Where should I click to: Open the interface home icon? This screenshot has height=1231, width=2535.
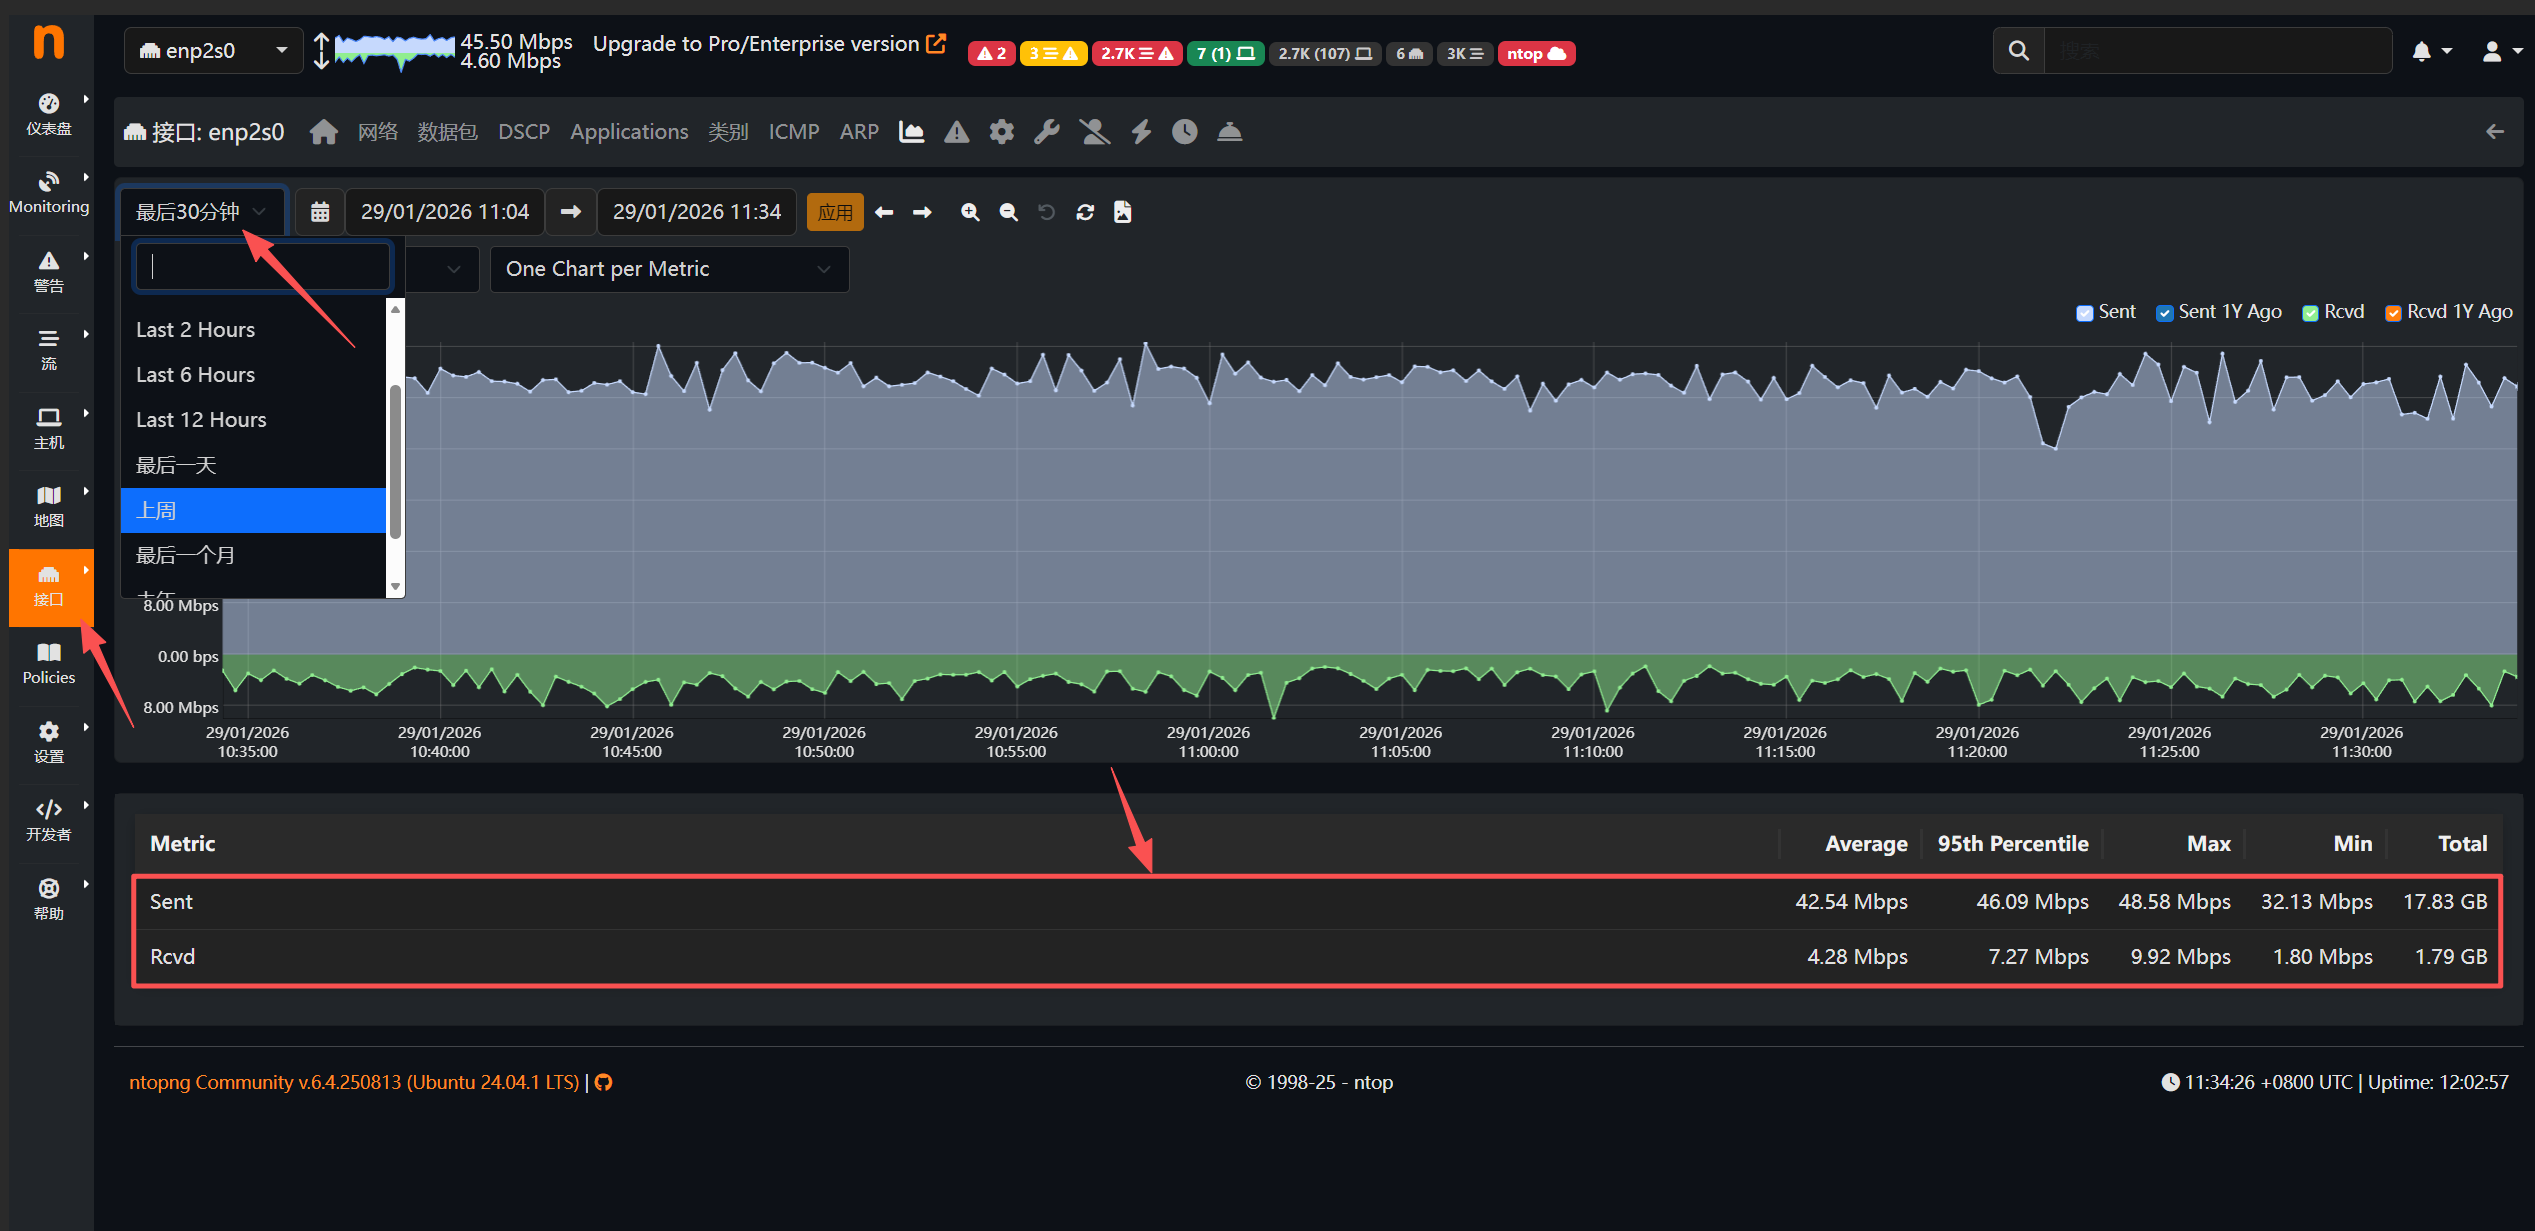pos(323,132)
